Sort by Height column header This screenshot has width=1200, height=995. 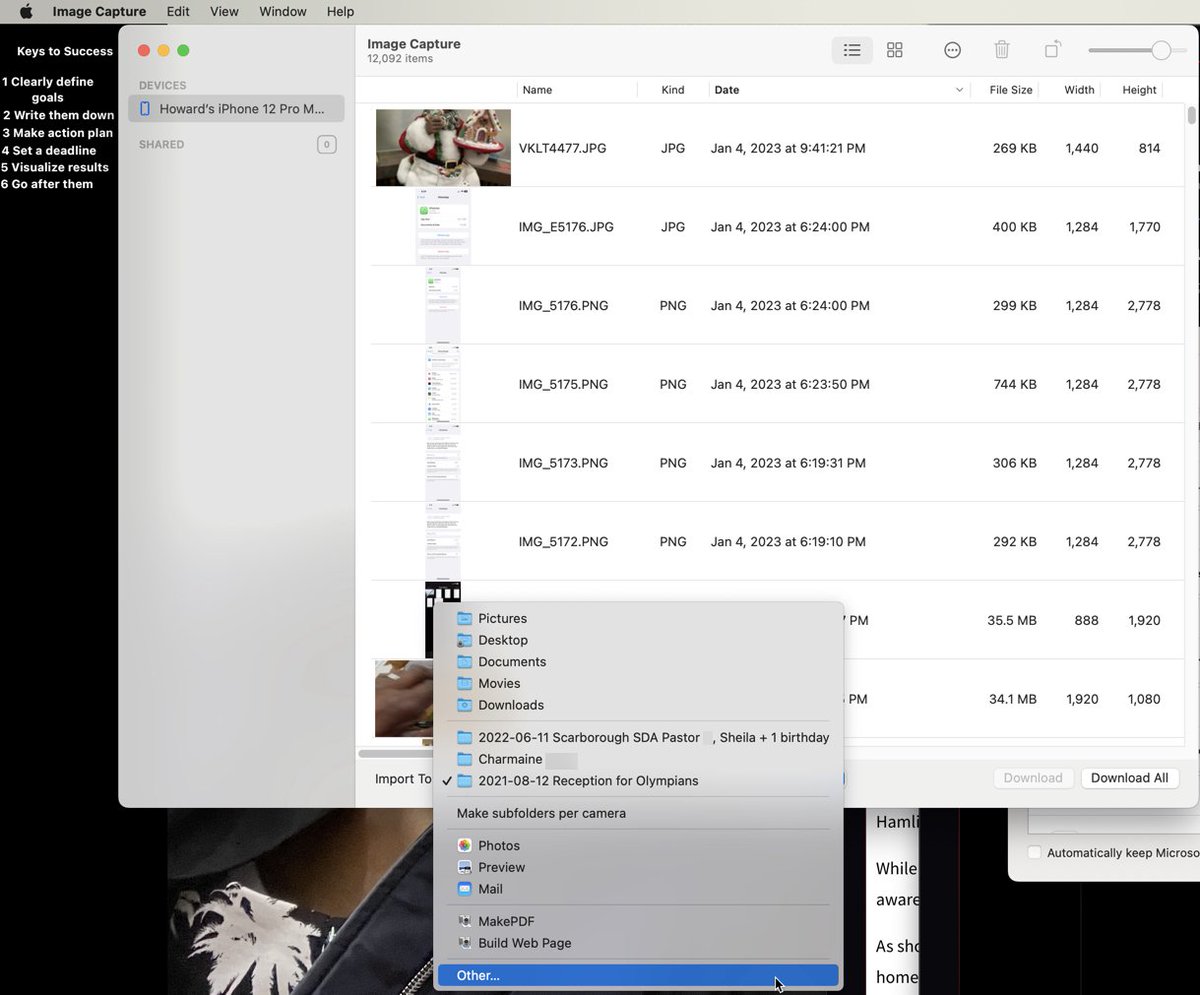(1139, 90)
